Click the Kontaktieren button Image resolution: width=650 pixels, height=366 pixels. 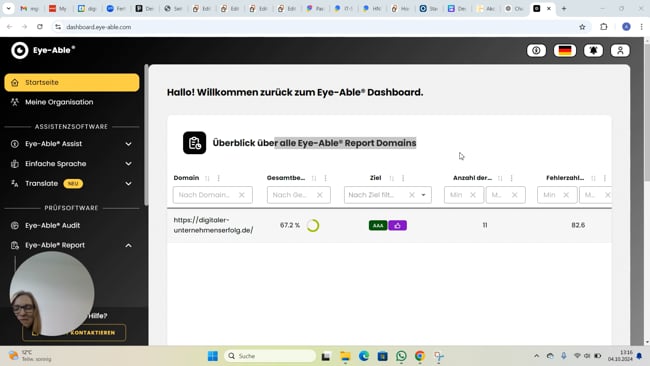click(74, 332)
